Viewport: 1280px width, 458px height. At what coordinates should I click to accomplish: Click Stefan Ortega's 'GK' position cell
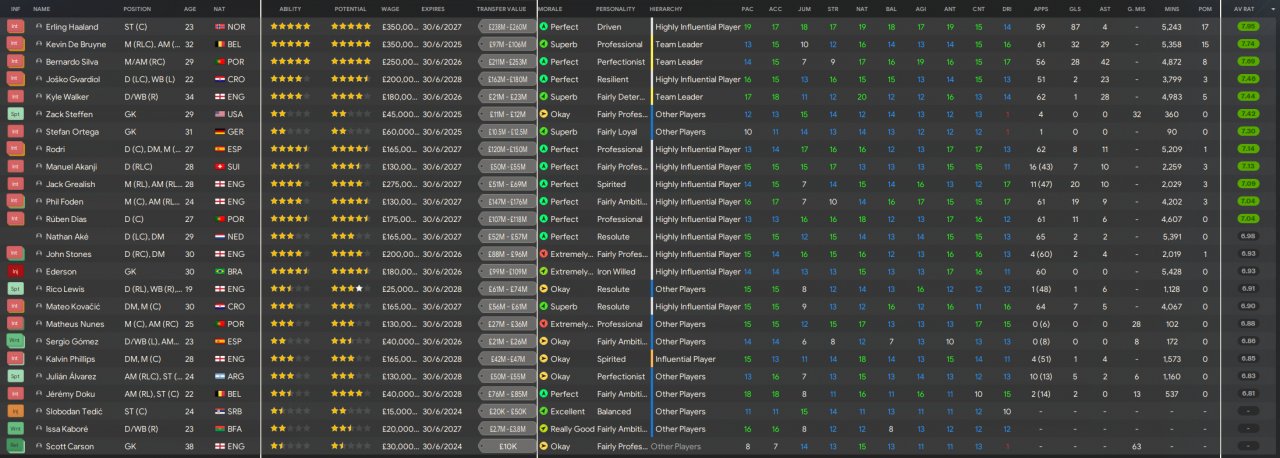point(128,132)
